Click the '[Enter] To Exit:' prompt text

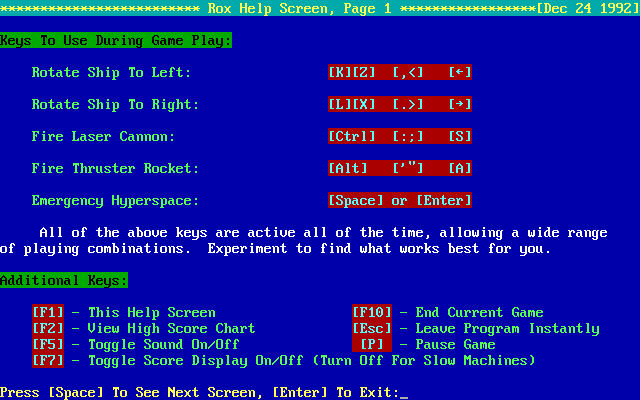(x=336, y=392)
